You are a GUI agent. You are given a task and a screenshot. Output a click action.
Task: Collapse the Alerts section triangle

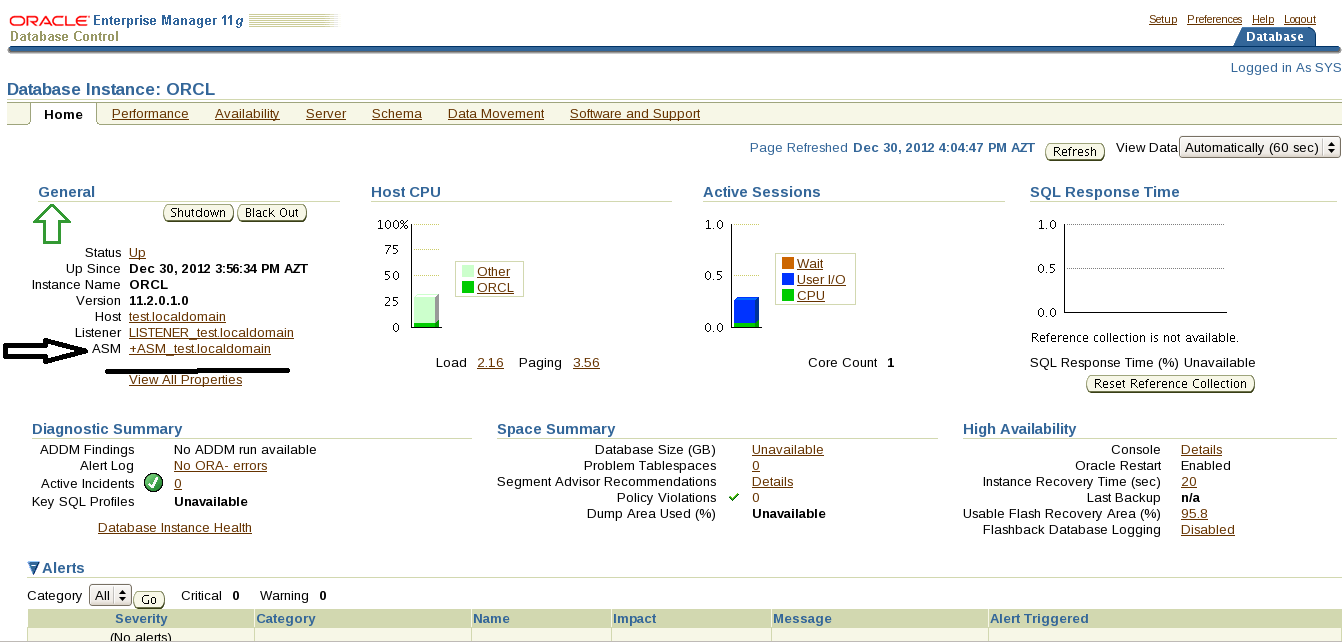click(34, 568)
